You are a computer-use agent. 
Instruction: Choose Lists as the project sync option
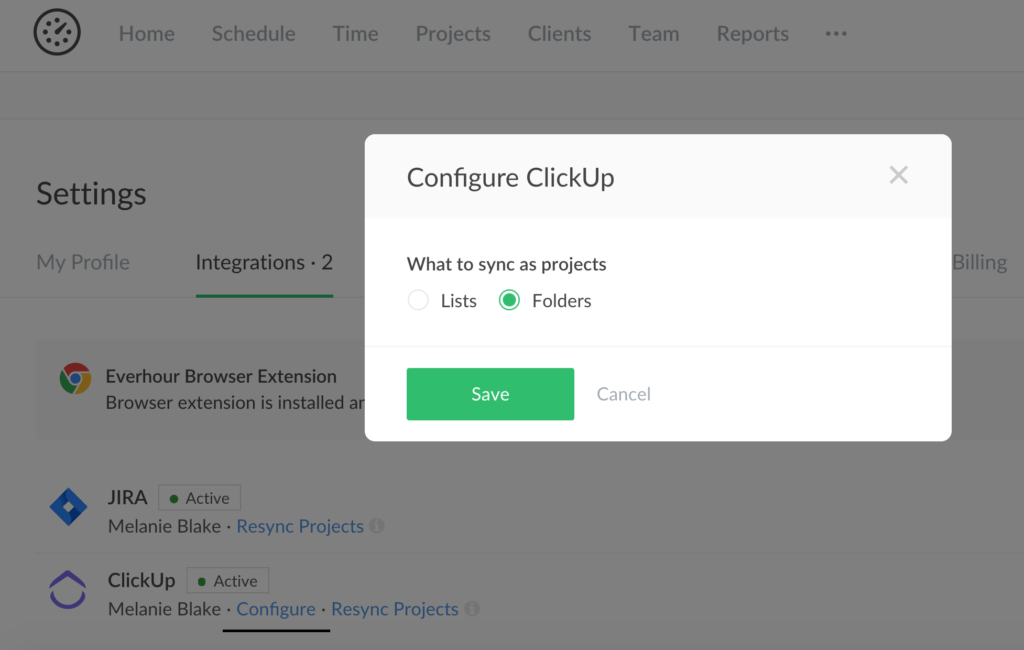[x=417, y=300]
